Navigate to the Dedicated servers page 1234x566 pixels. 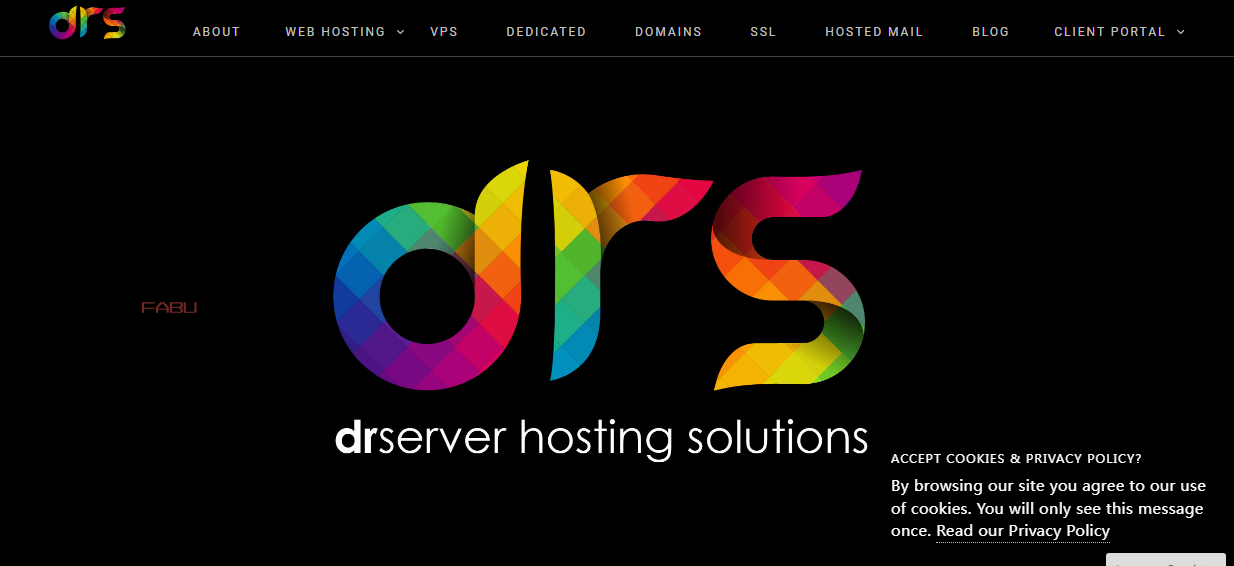click(546, 32)
